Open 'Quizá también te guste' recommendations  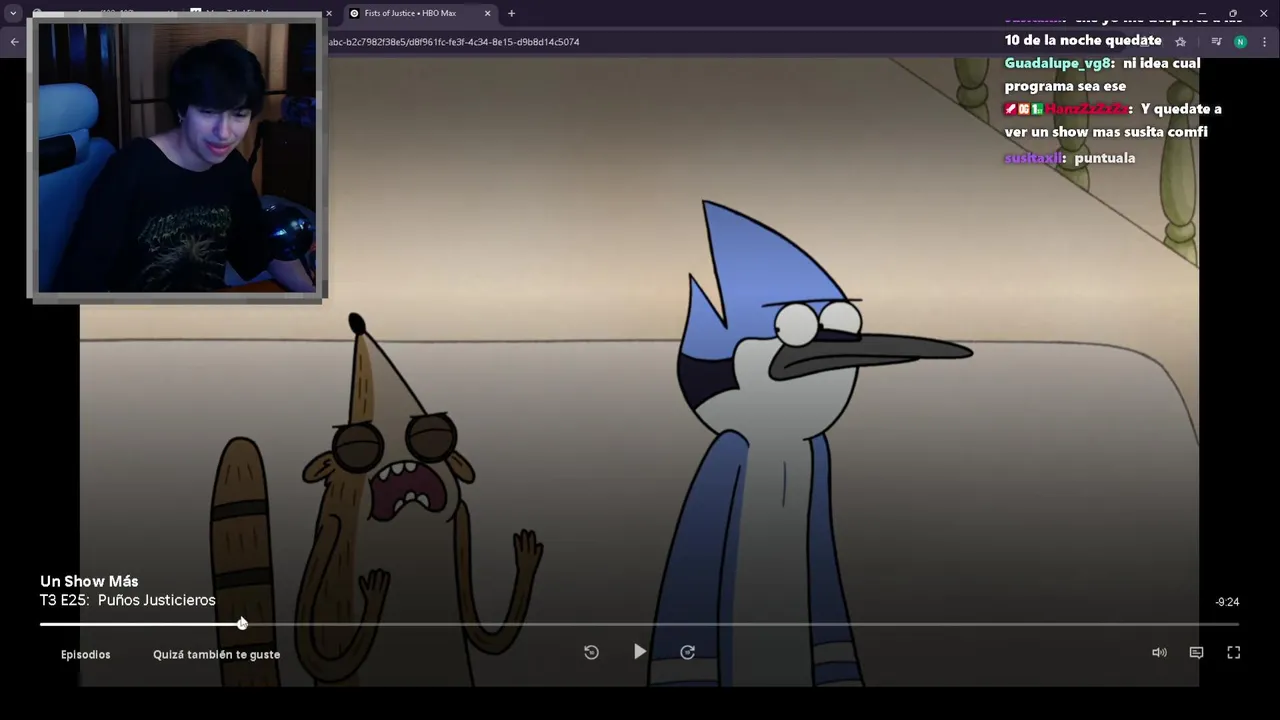click(x=216, y=654)
